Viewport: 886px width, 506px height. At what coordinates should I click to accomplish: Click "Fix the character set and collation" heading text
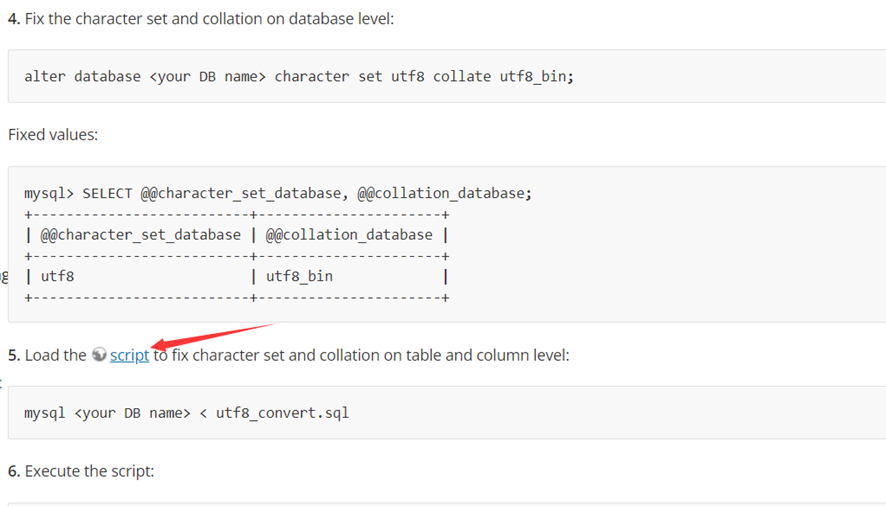point(150,19)
